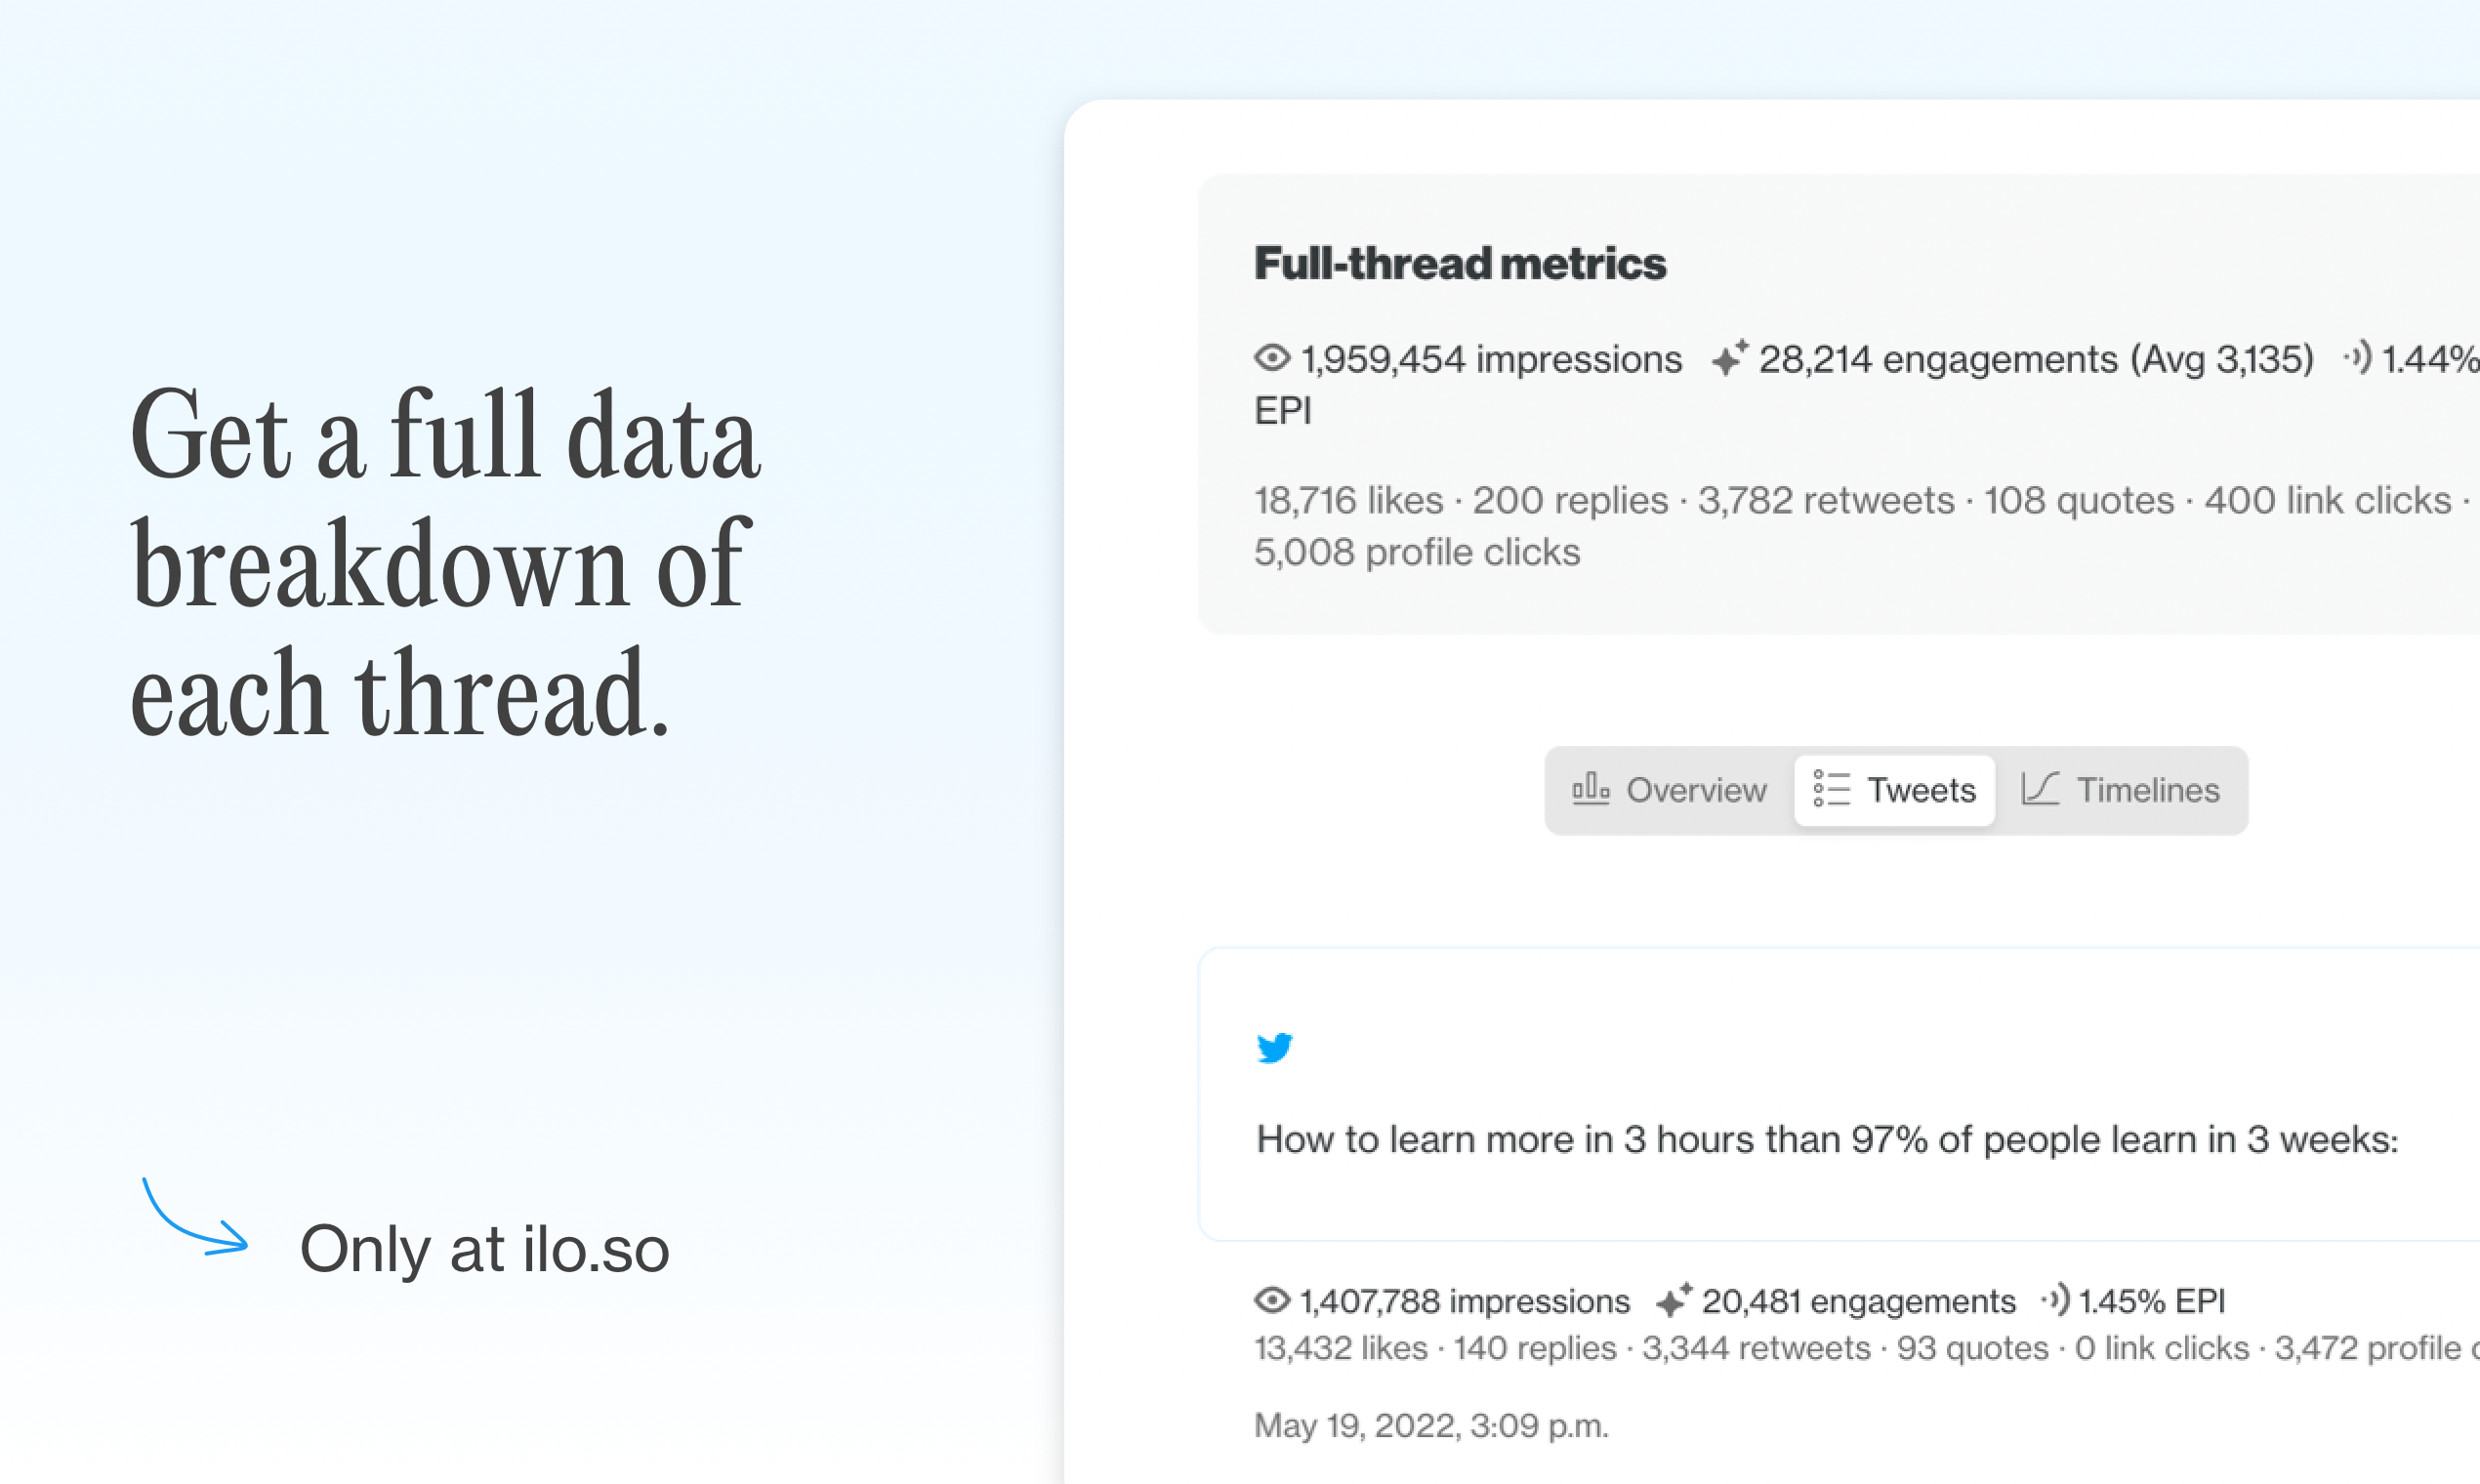Screen dimensions: 2480x1484
Task: Click the 'Full-thread metrics' heading
Action: 1460,263
